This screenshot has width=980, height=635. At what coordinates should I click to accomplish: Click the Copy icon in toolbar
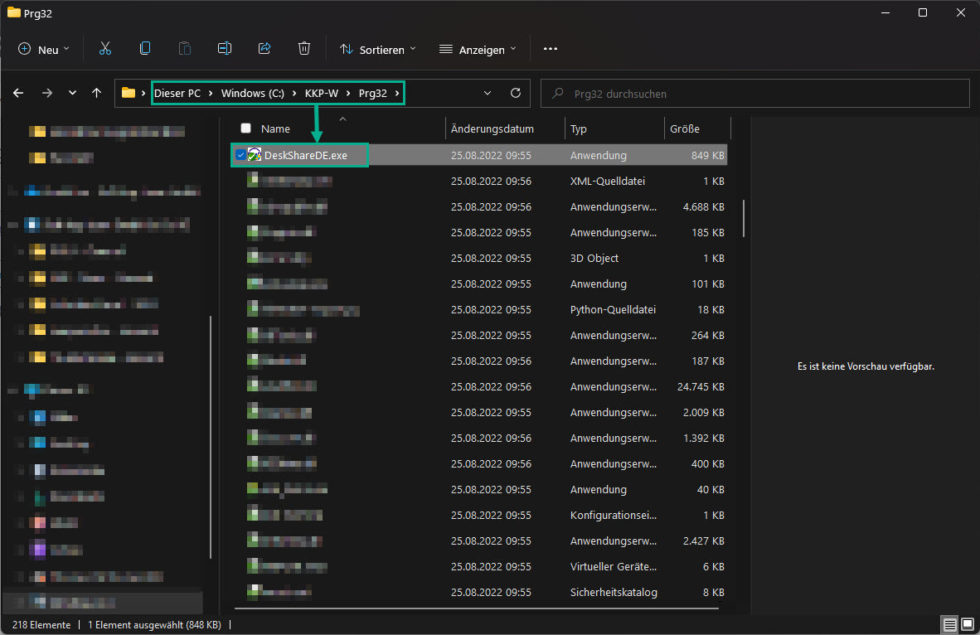pyautogui.click(x=145, y=49)
